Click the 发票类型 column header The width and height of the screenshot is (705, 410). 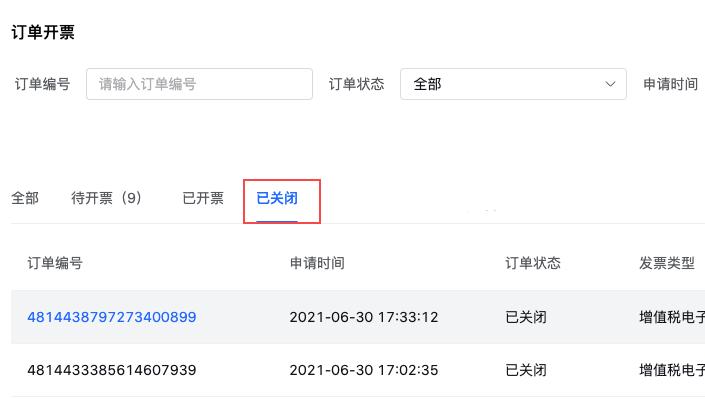coord(667,263)
